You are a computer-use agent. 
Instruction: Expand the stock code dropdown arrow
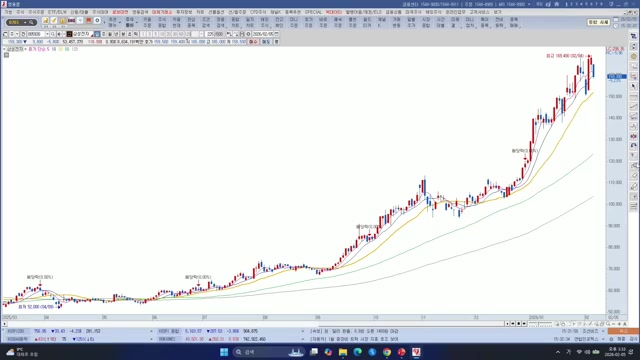pos(47,34)
